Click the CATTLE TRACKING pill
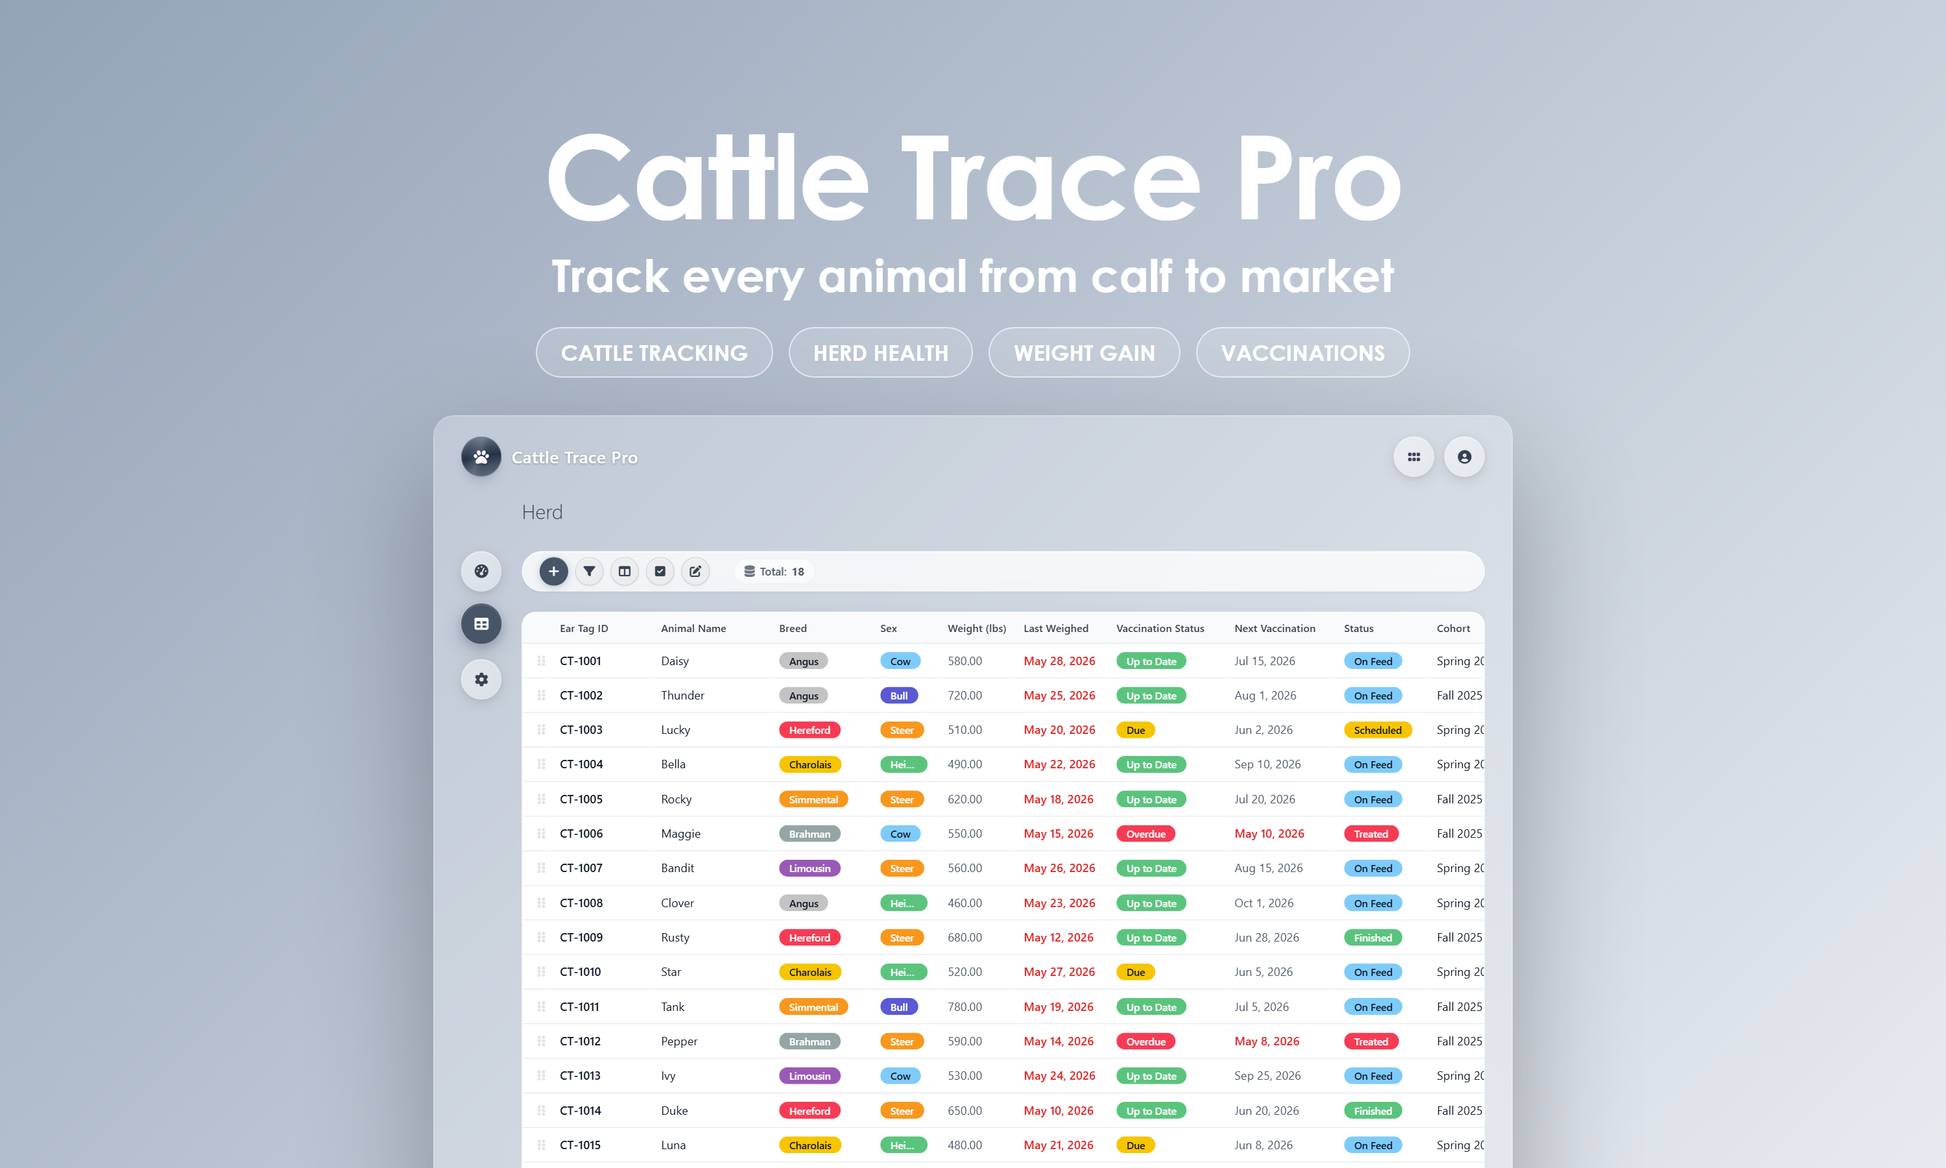The height and width of the screenshot is (1168, 1946). point(654,353)
